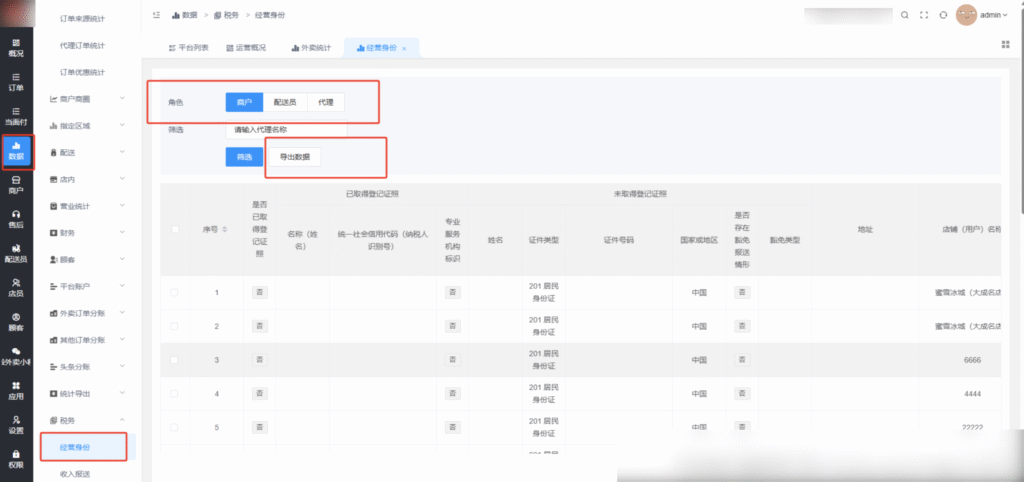Check the checkbox for row 3
Viewport: 1024px width, 482px height.
tap(174, 360)
